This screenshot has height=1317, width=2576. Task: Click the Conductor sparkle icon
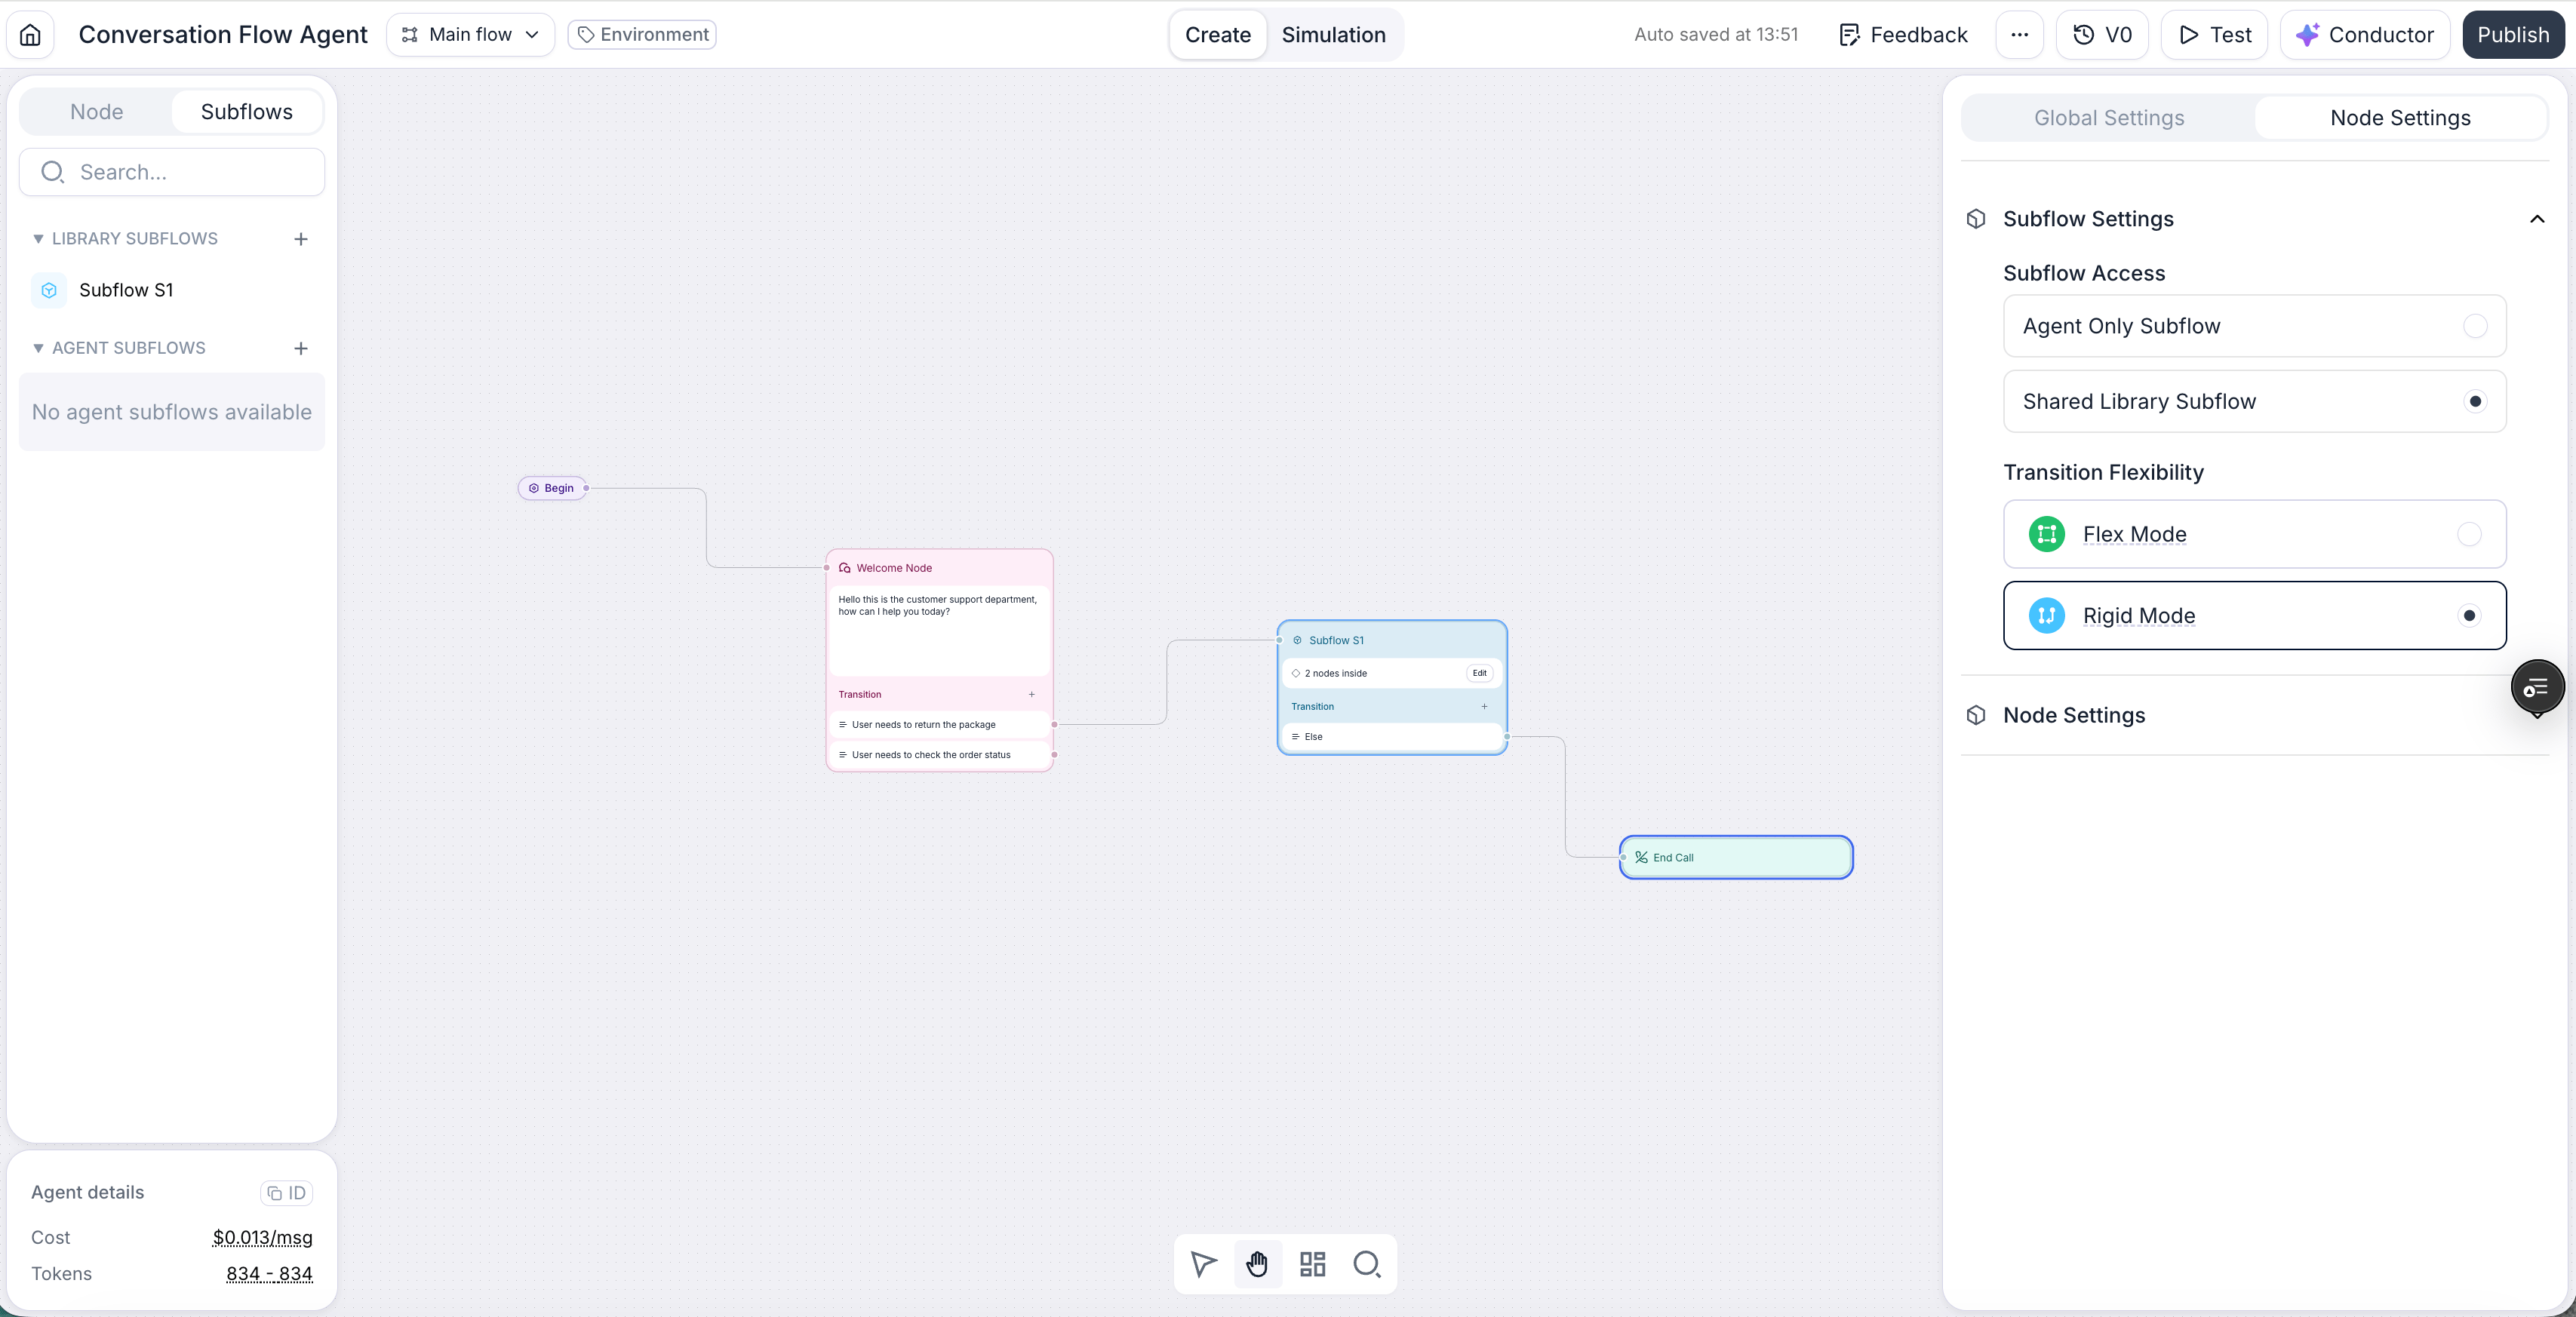2307,35
